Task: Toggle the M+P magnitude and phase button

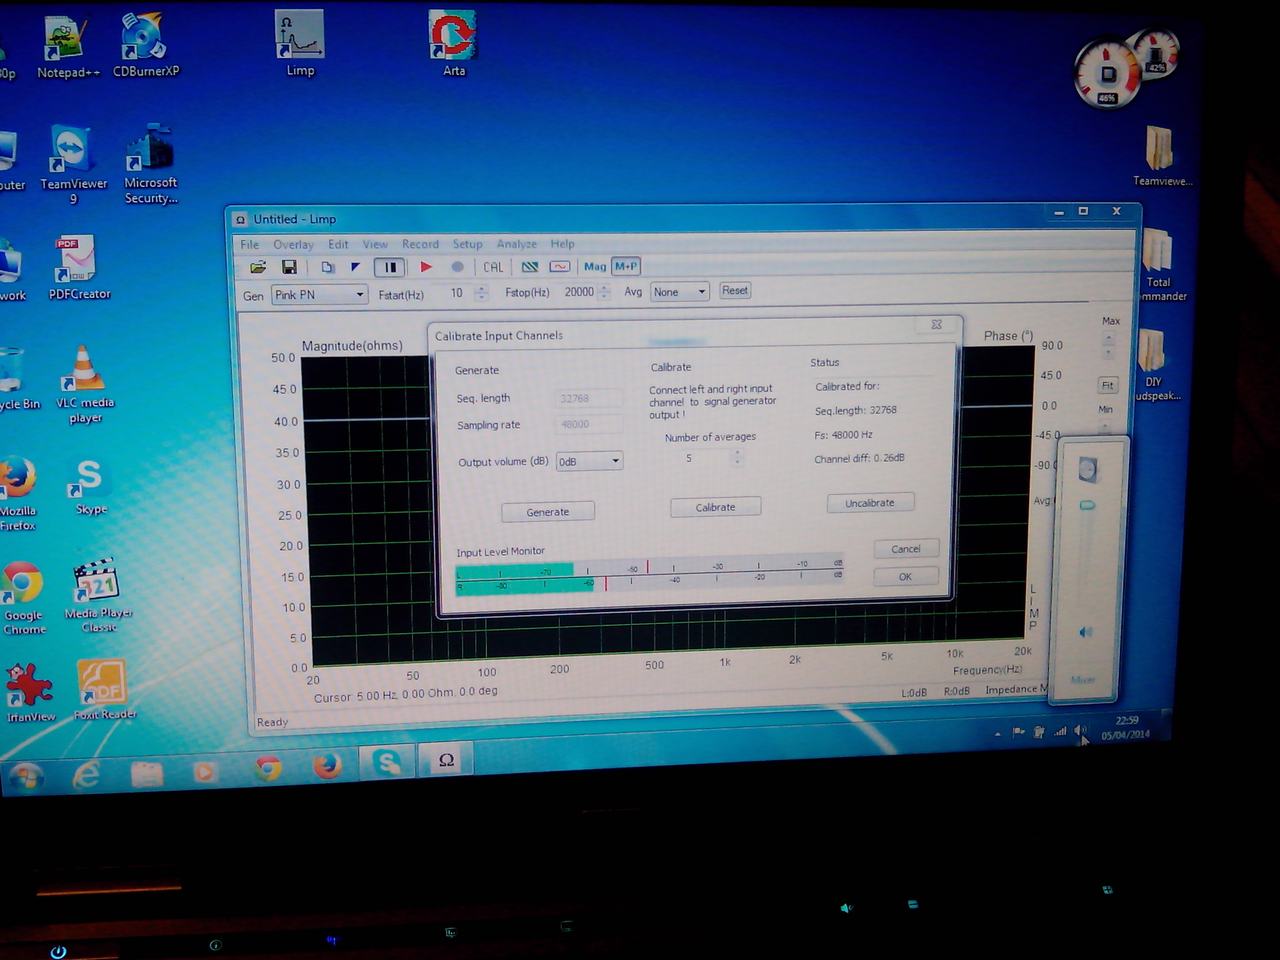Action: (x=626, y=266)
